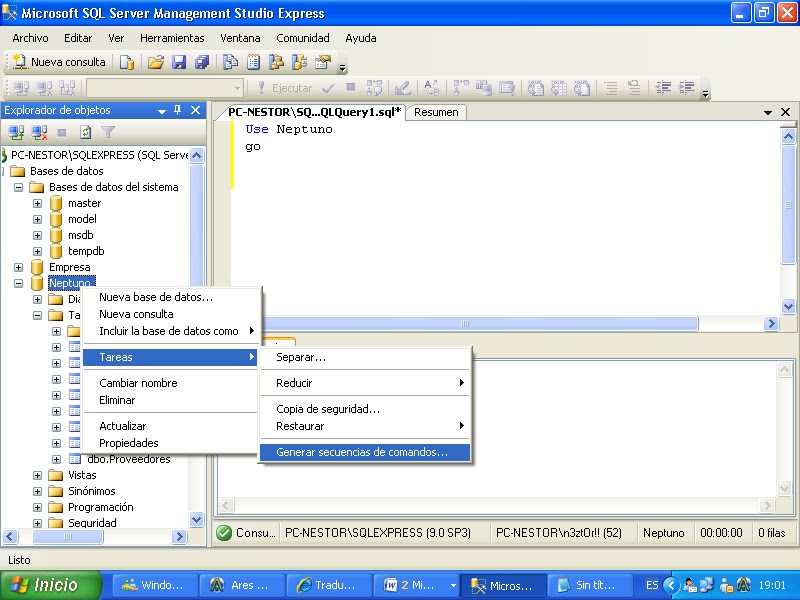The height and width of the screenshot is (600, 800).
Task: Open the Explorador de objetos options dropdown
Action: [x=160, y=110]
